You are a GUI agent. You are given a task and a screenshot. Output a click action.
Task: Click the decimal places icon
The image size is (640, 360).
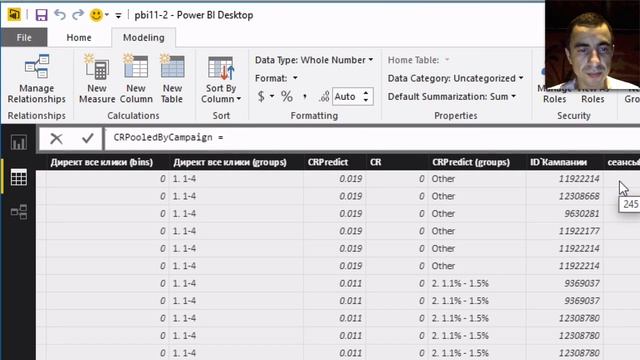pyautogui.click(x=324, y=97)
